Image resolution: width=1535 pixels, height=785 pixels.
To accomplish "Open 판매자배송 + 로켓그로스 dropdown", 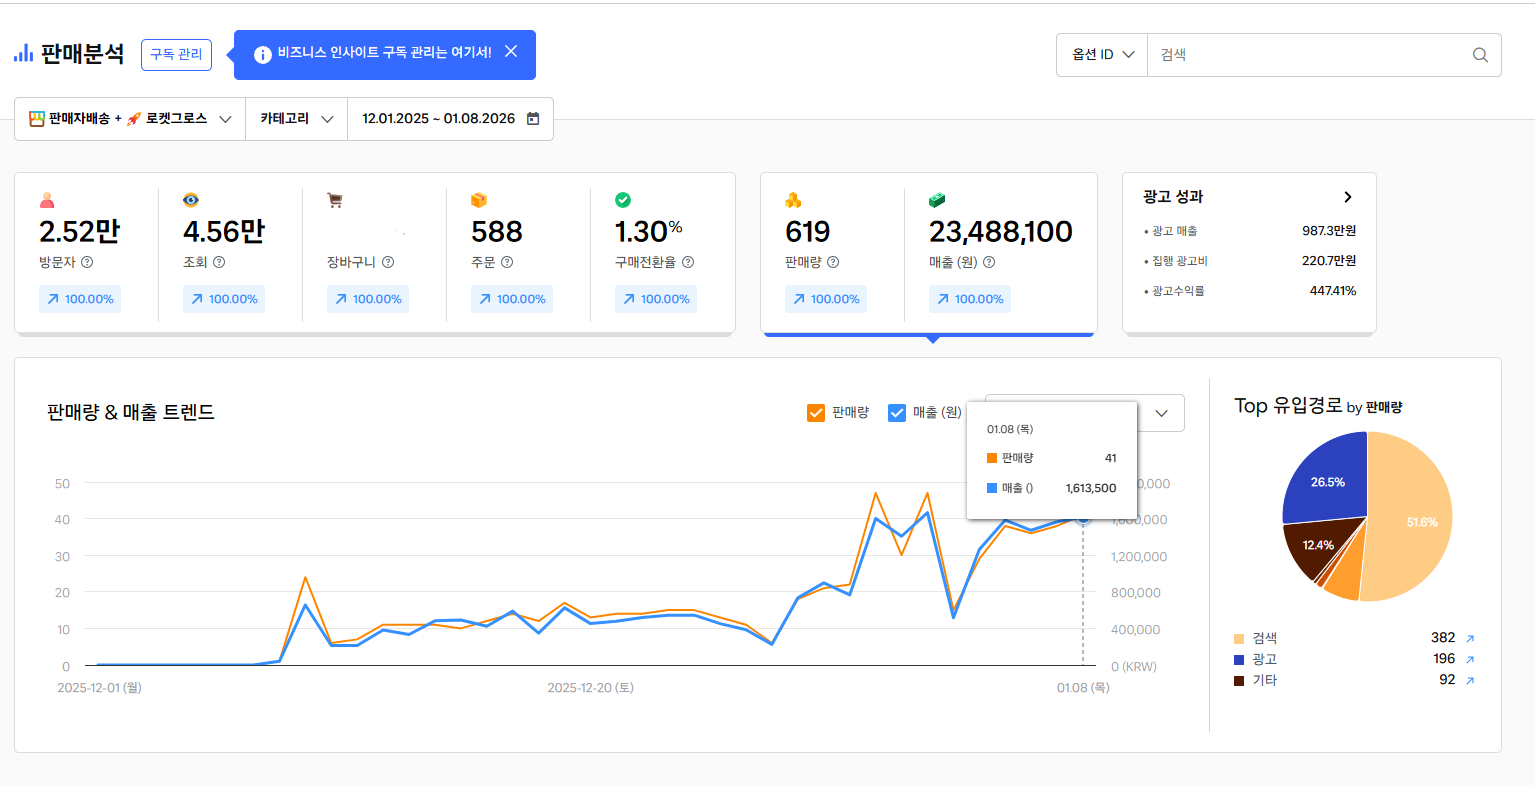I will coord(130,119).
